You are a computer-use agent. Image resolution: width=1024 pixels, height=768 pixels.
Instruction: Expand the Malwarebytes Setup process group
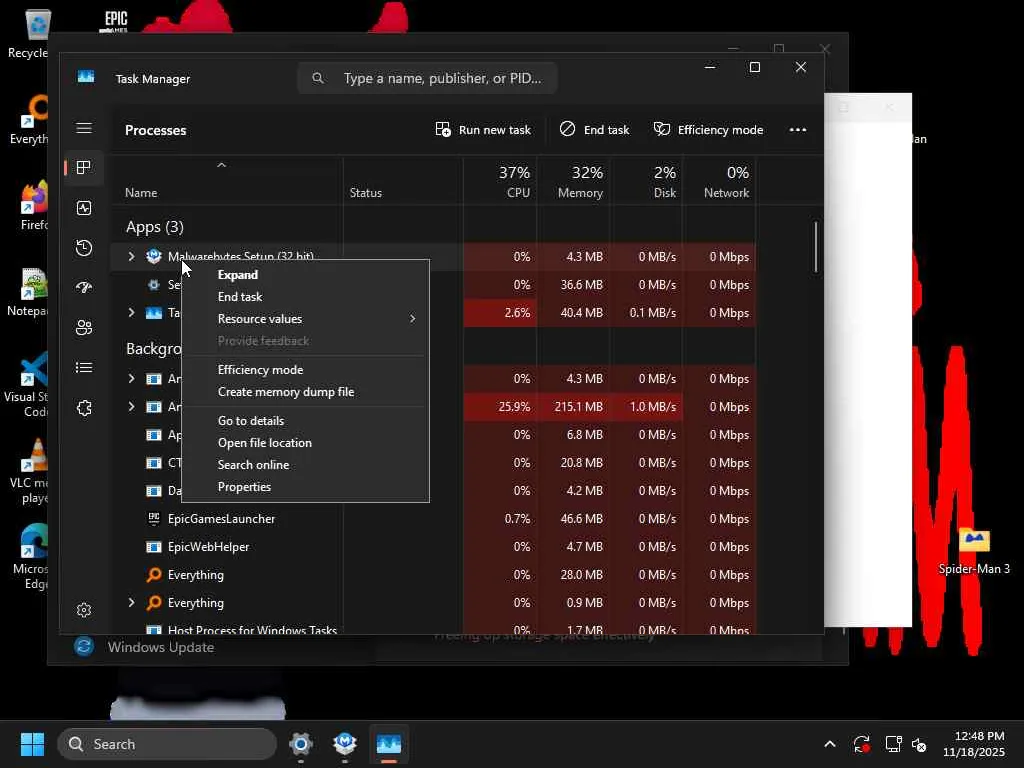(x=131, y=257)
